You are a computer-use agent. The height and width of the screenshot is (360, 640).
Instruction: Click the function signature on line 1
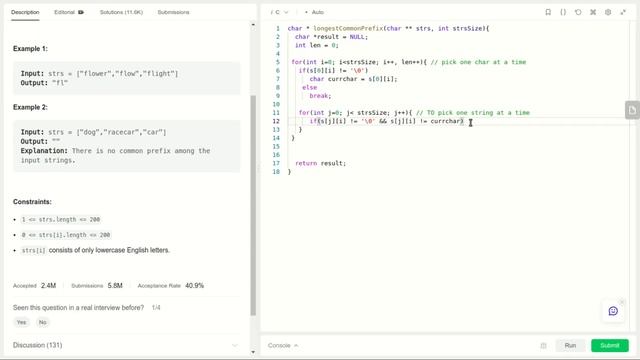click(388, 29)
